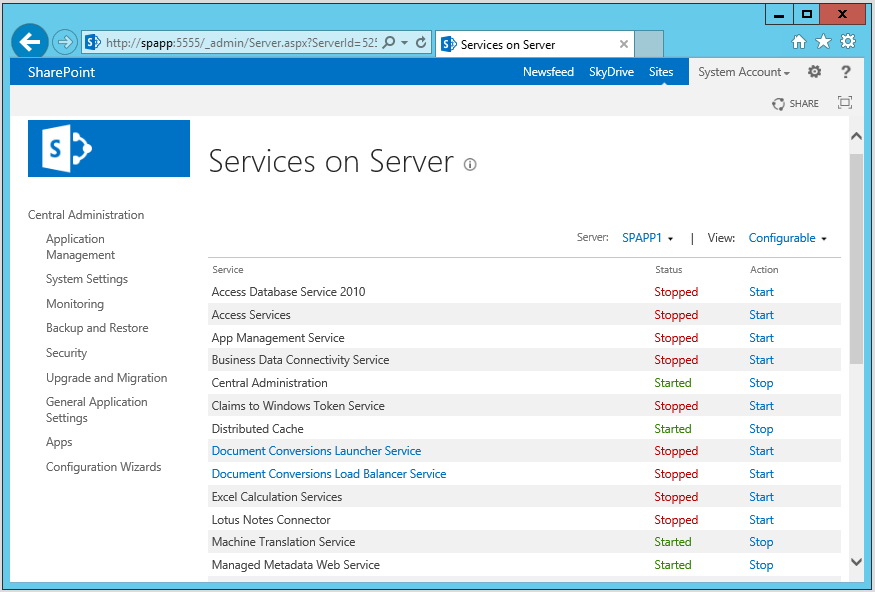
Task: Click the Excel Calculation Services row name
Action: click(x=277, y=497)
